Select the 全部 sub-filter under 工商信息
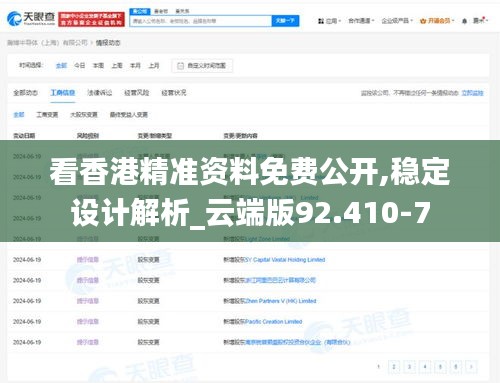This screenshot has height=383, width=500. pyautogui.click(x=19, y=115)
